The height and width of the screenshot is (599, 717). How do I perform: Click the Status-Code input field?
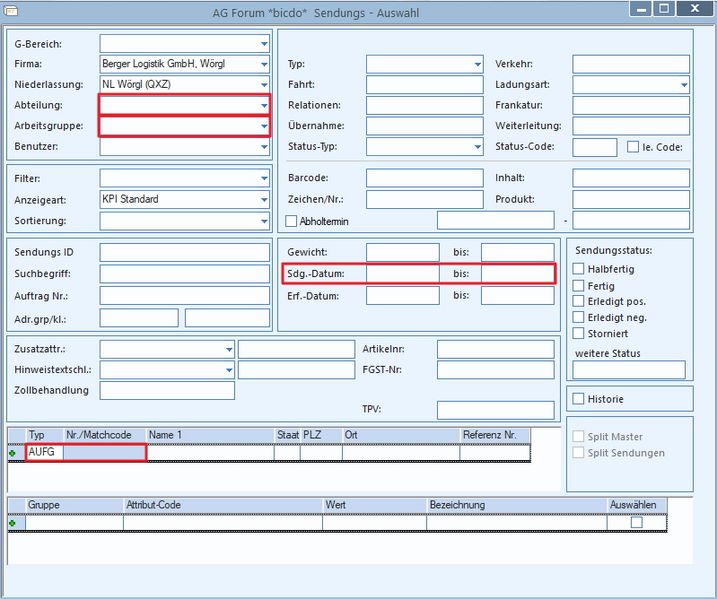point(595,147)
